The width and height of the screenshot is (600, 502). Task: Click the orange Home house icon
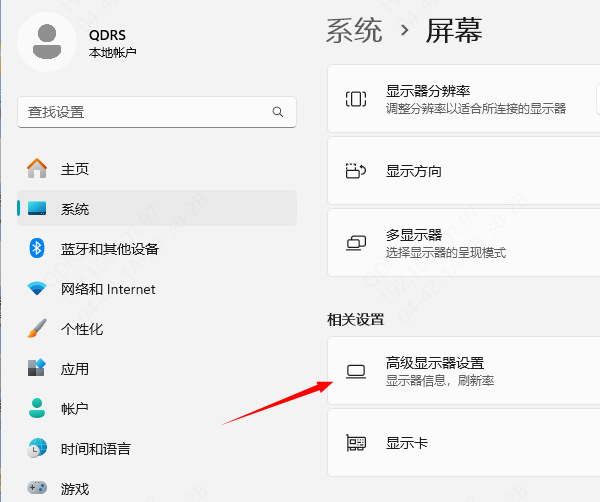pos(37,168)
